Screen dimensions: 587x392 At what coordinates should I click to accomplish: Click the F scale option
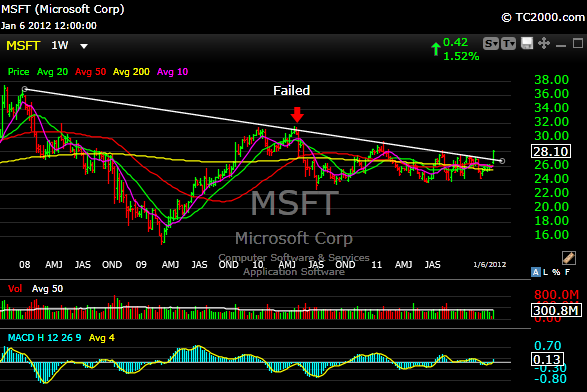click(568, 272)
